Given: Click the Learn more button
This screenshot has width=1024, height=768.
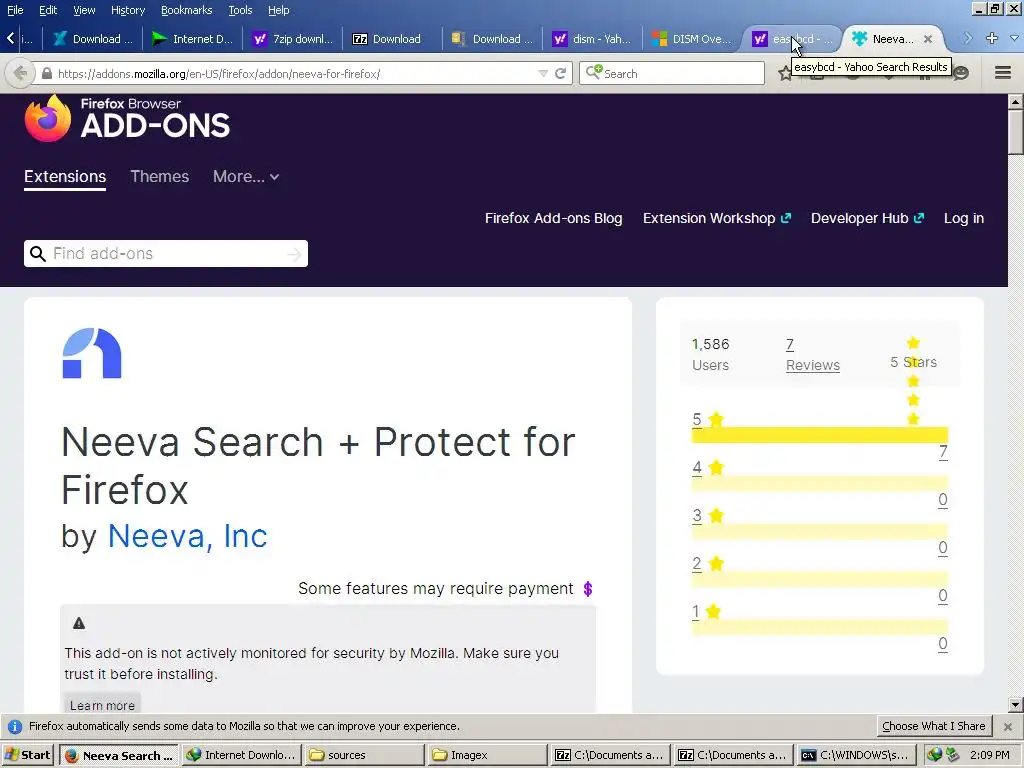Looking at the screenshot, I should pos(102,705).
